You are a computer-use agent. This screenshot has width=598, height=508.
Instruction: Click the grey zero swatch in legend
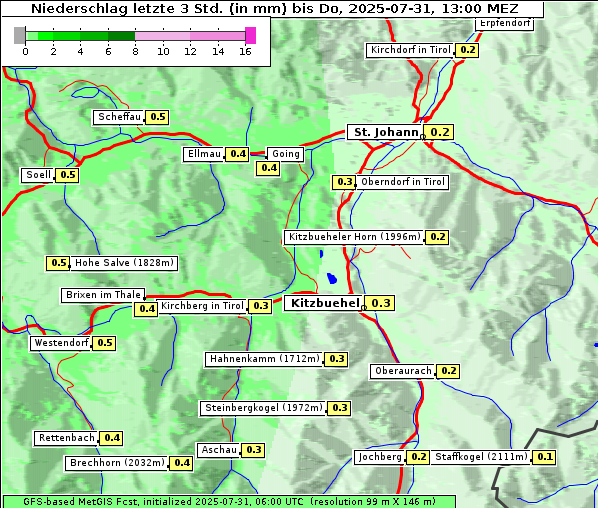[19, 35]
